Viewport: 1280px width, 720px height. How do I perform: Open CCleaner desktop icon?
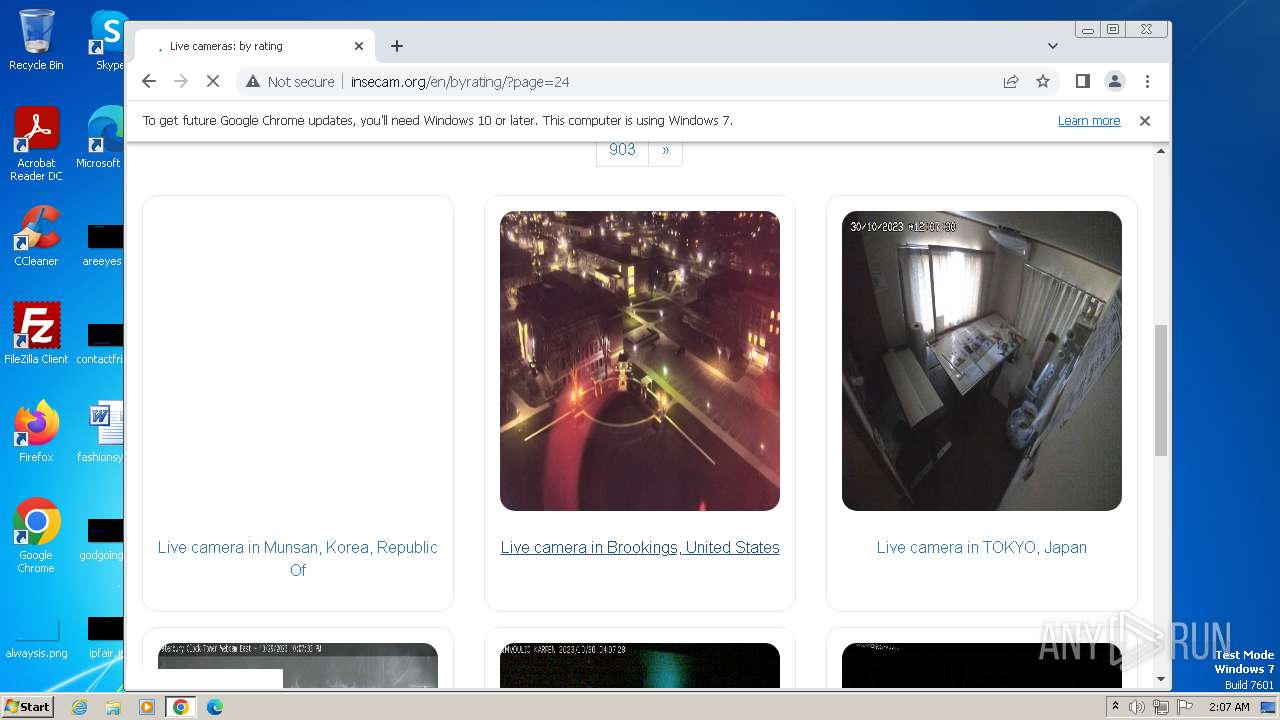(36, 236)
